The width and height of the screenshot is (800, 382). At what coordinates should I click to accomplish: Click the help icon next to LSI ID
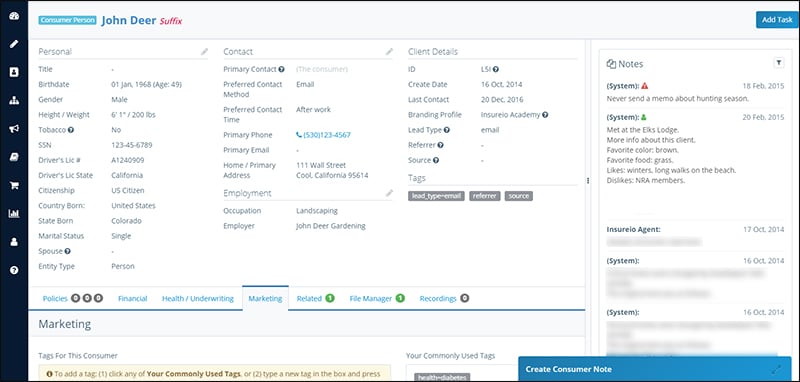[x=495, y=69]
